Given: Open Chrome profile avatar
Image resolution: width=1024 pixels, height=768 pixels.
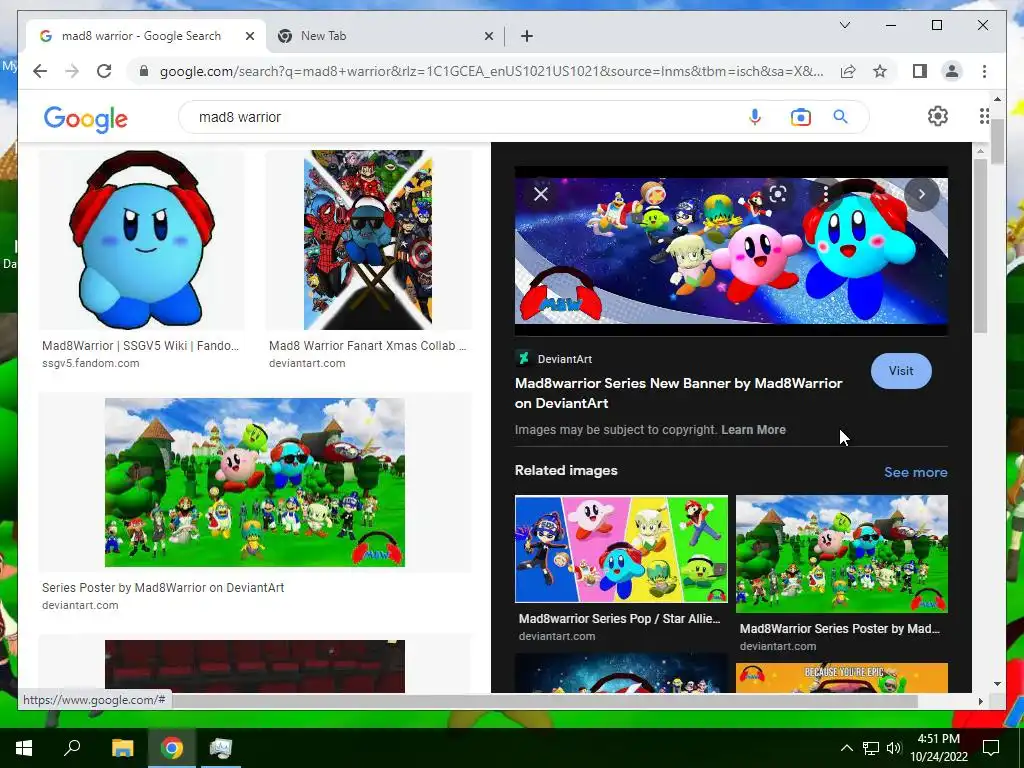Looking at the screenshot, I should pyautogui.click(x=952, y=71).
